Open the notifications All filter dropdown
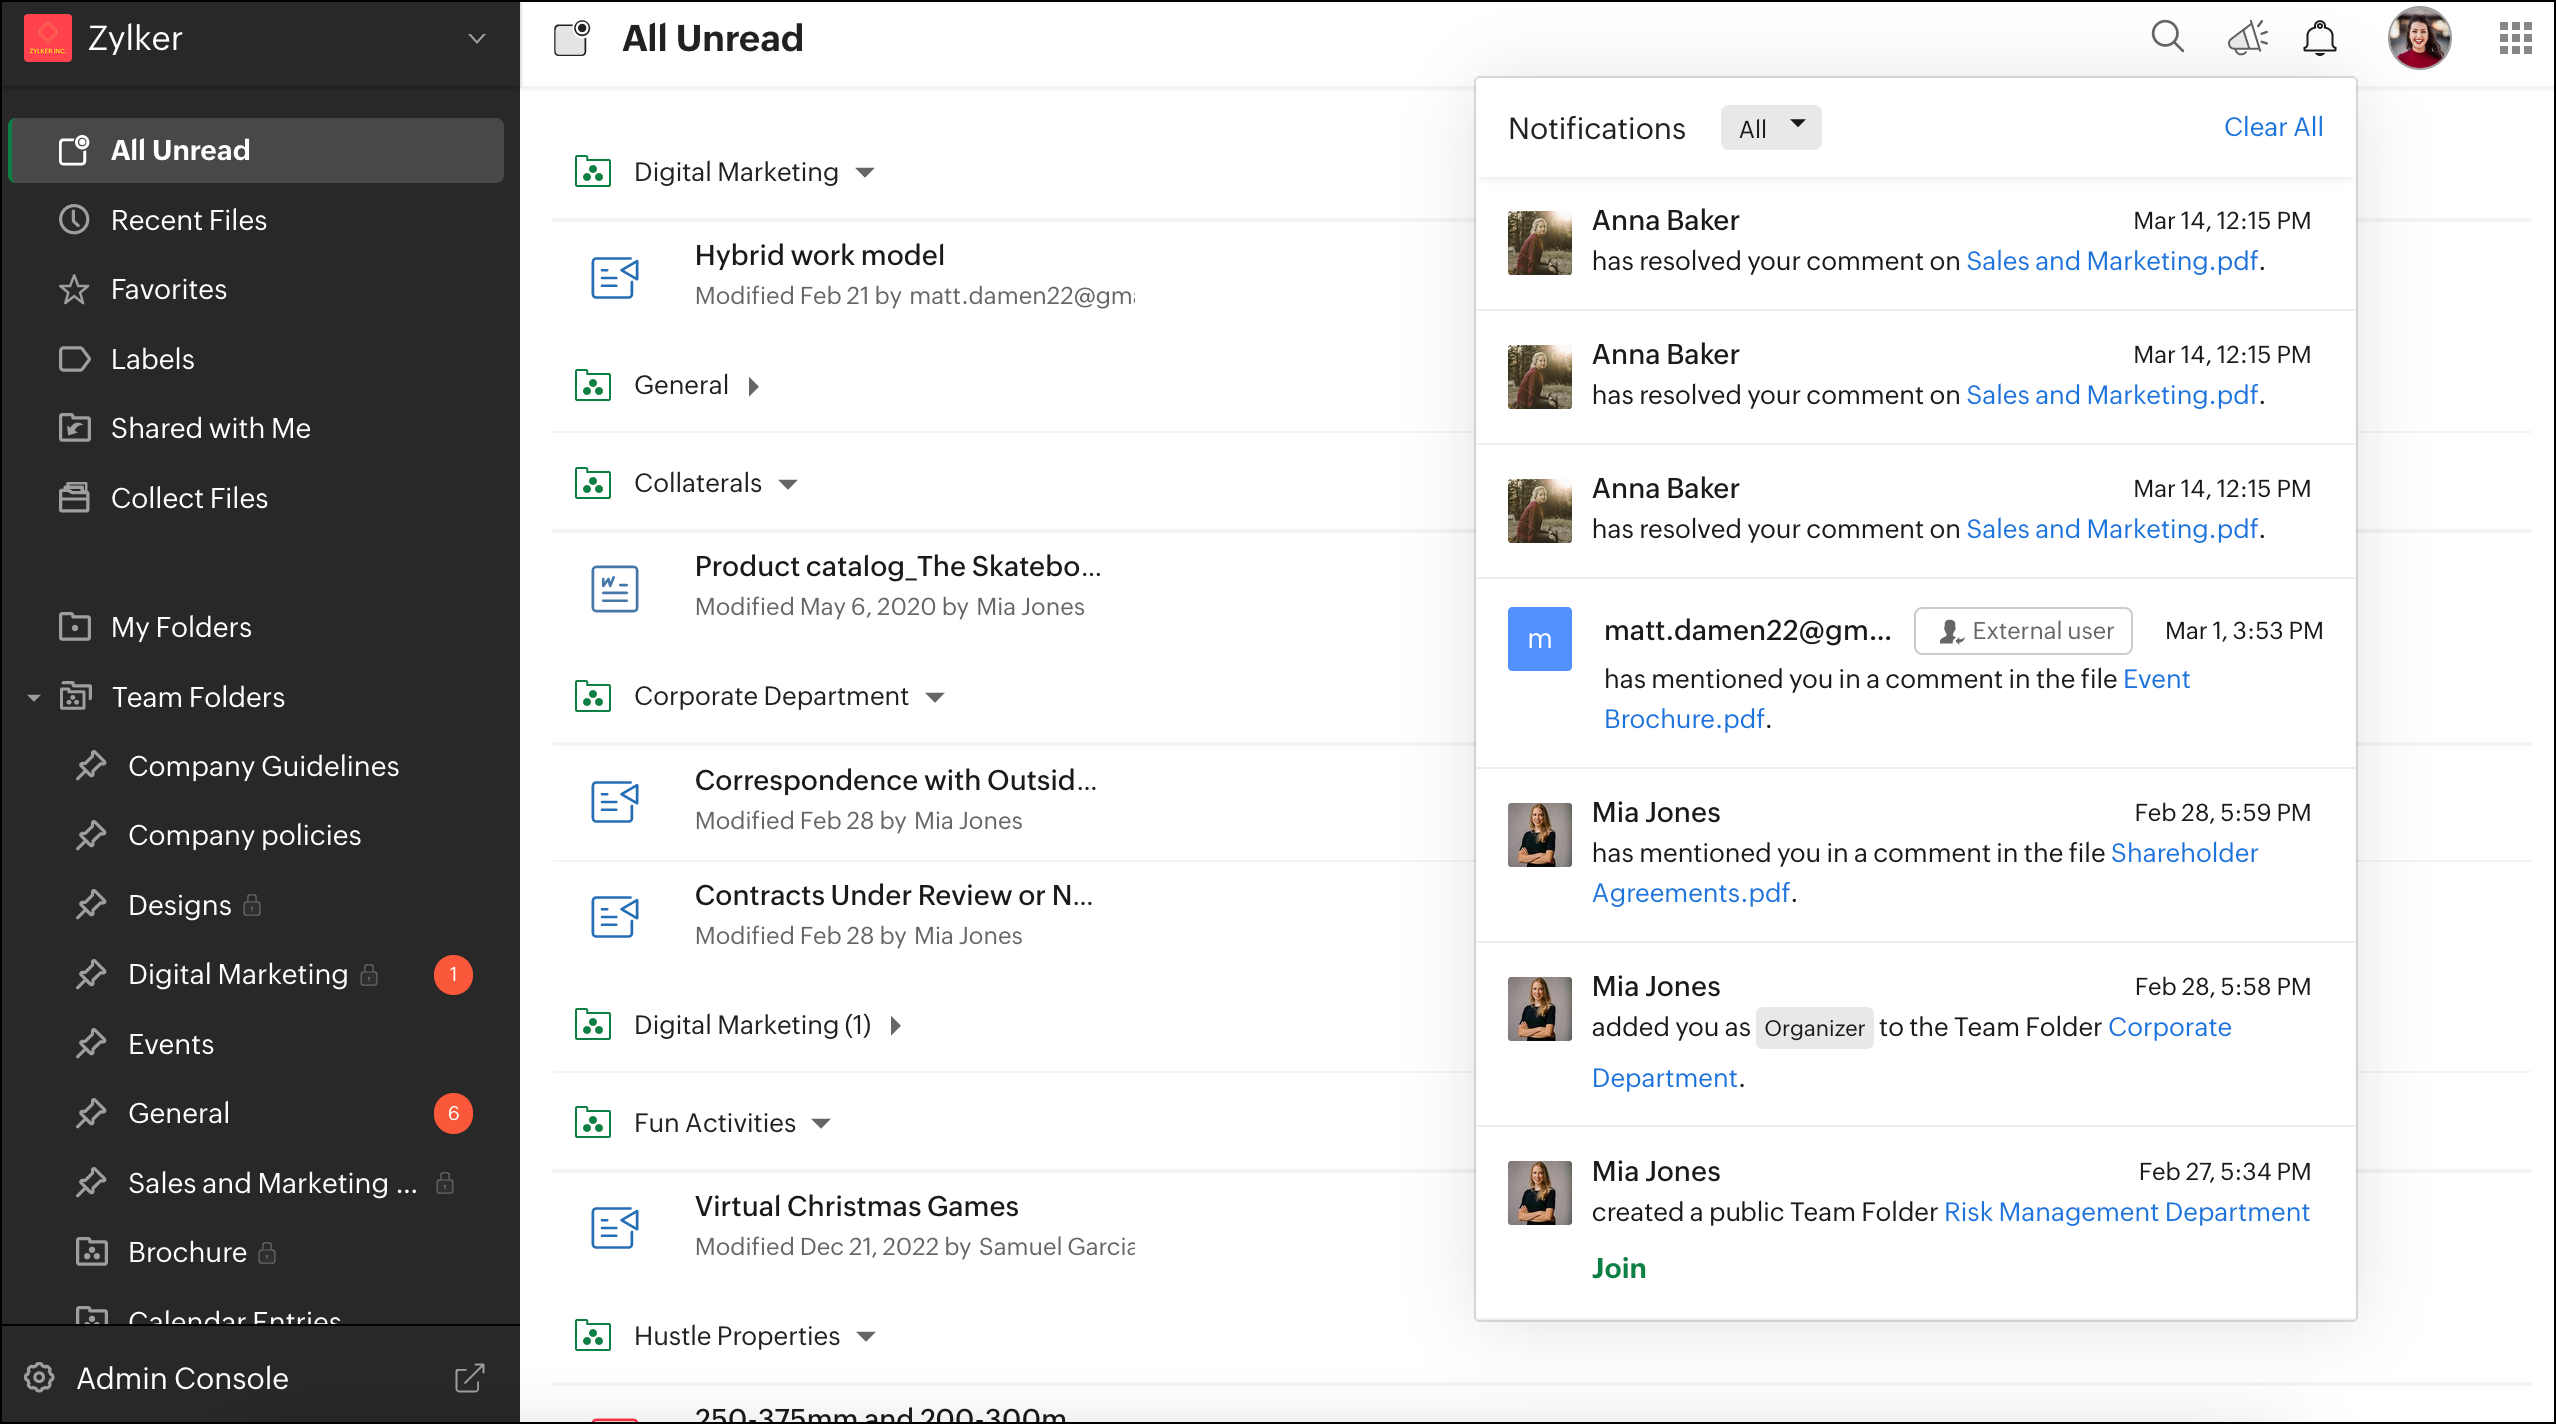 click(x=1770, y=128)
